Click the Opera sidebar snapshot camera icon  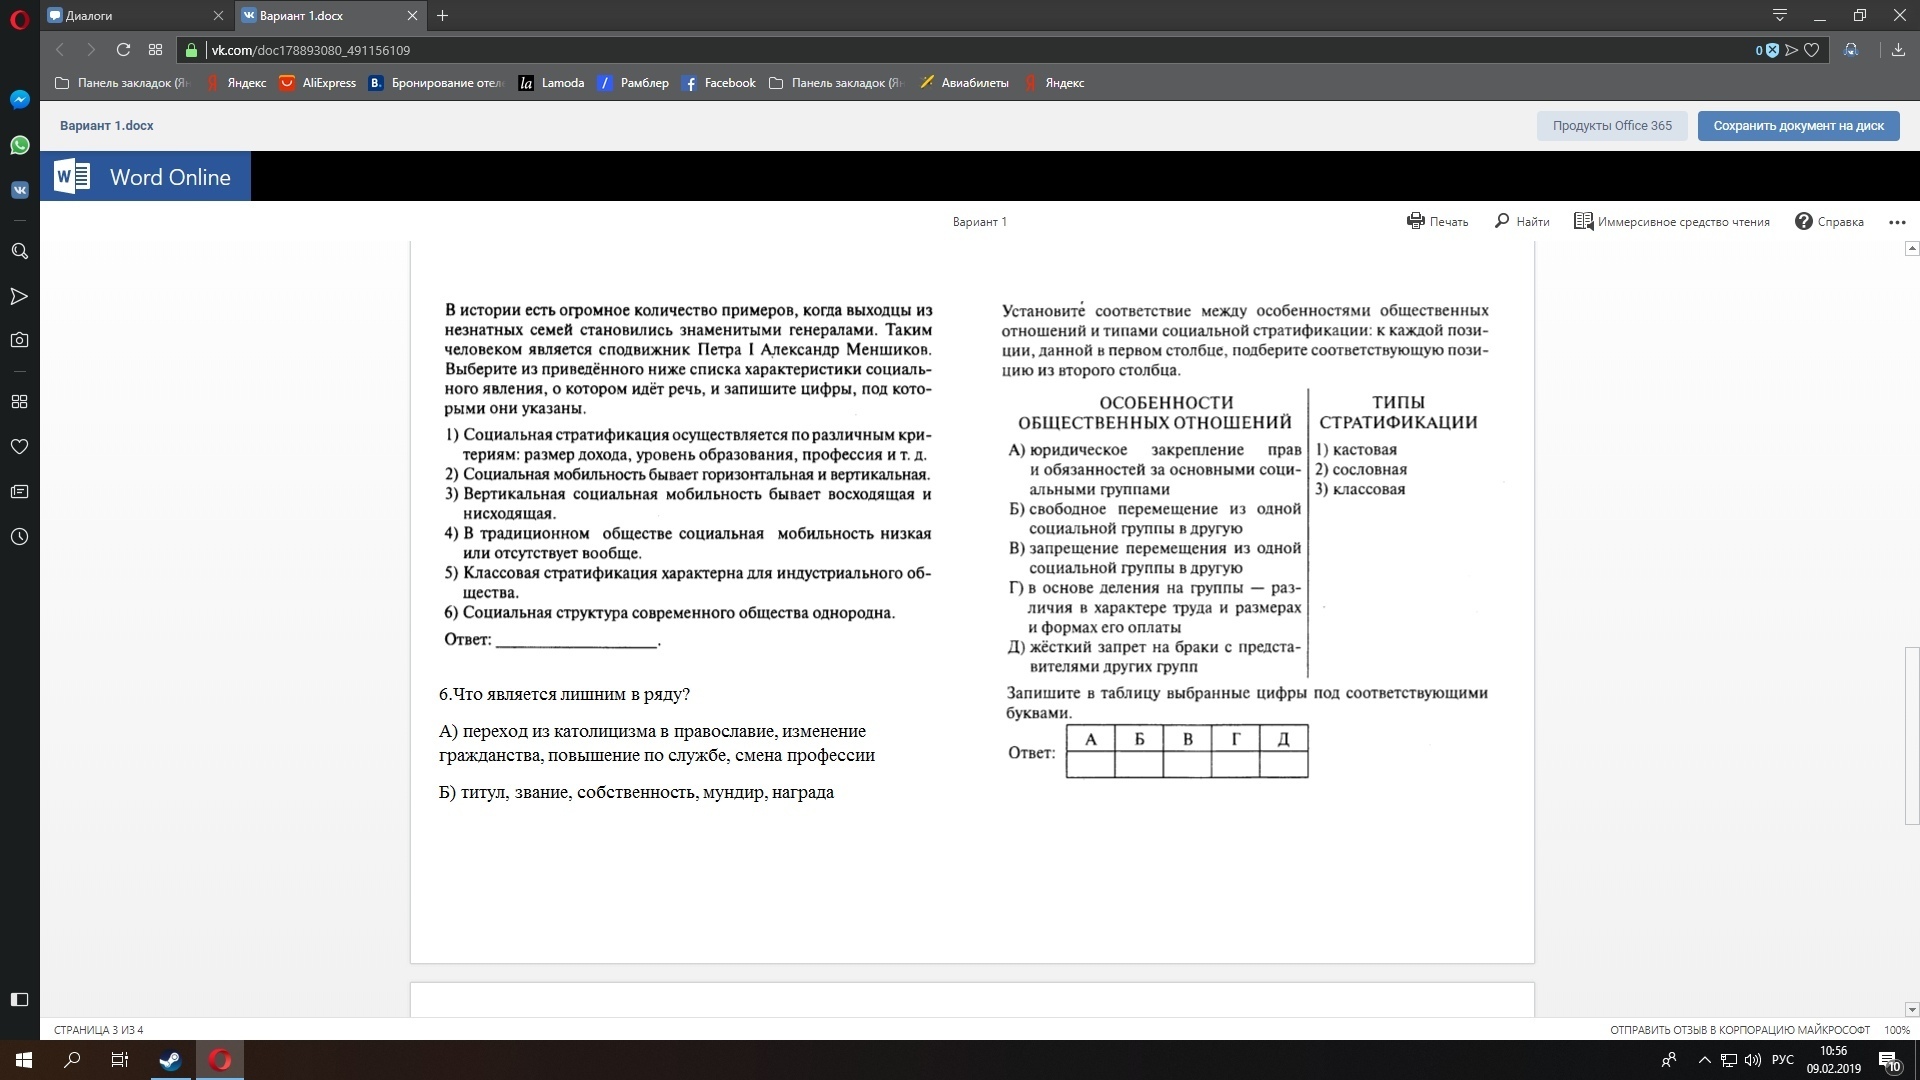tap(19, 340)
